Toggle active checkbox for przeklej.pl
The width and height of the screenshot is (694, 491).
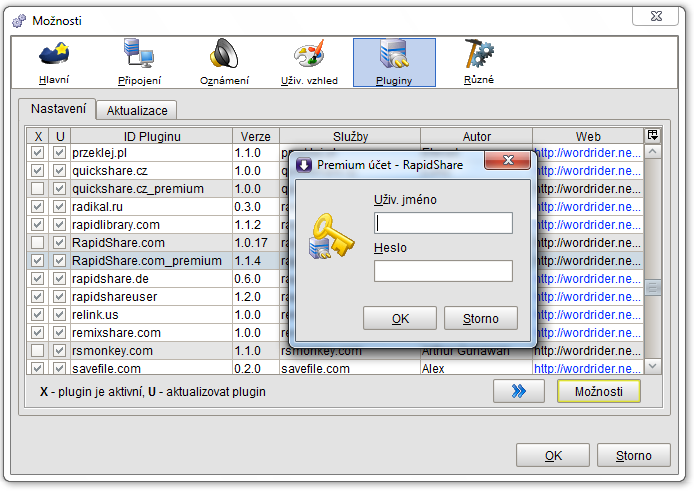pyautogui.click(x=38, y=153)
